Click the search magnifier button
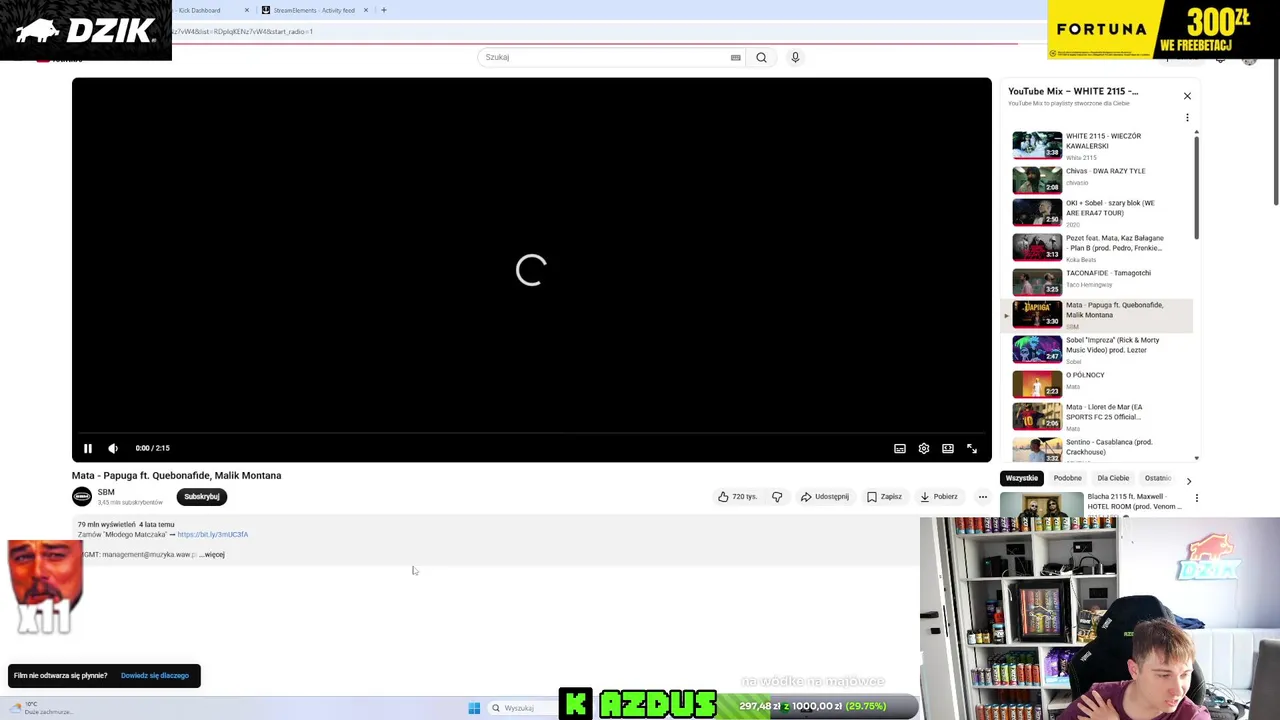The height and width of the screenshot is (720, 1280). [761, 57]
